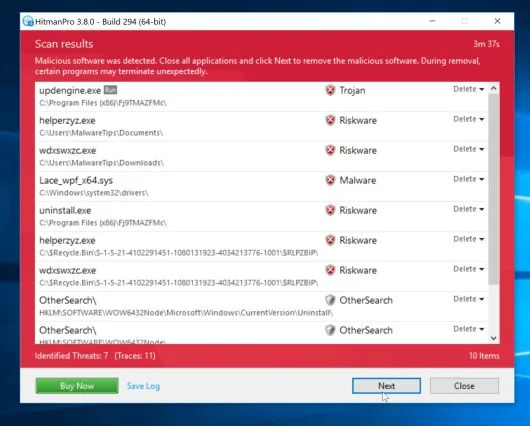Click the threat shield for helperzyz.exe in Documents
The image size is (530, 426).
[330, 120]
